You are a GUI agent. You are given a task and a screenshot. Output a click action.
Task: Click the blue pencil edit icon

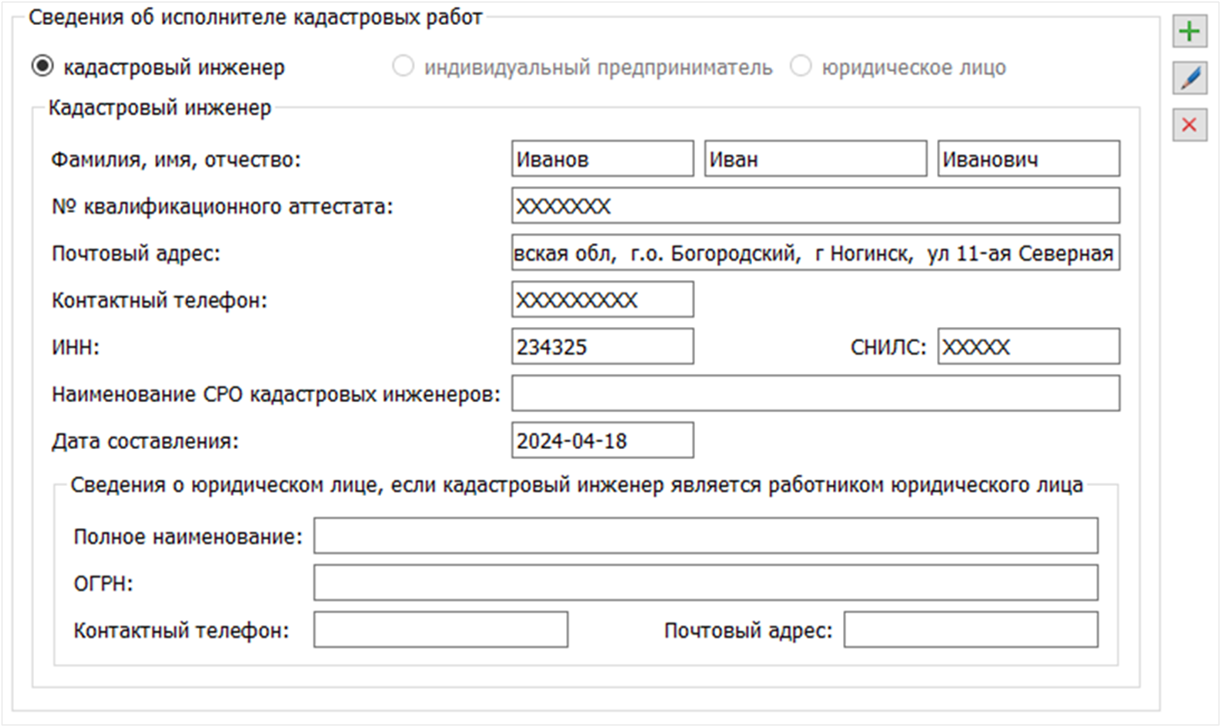(1189, 78)
